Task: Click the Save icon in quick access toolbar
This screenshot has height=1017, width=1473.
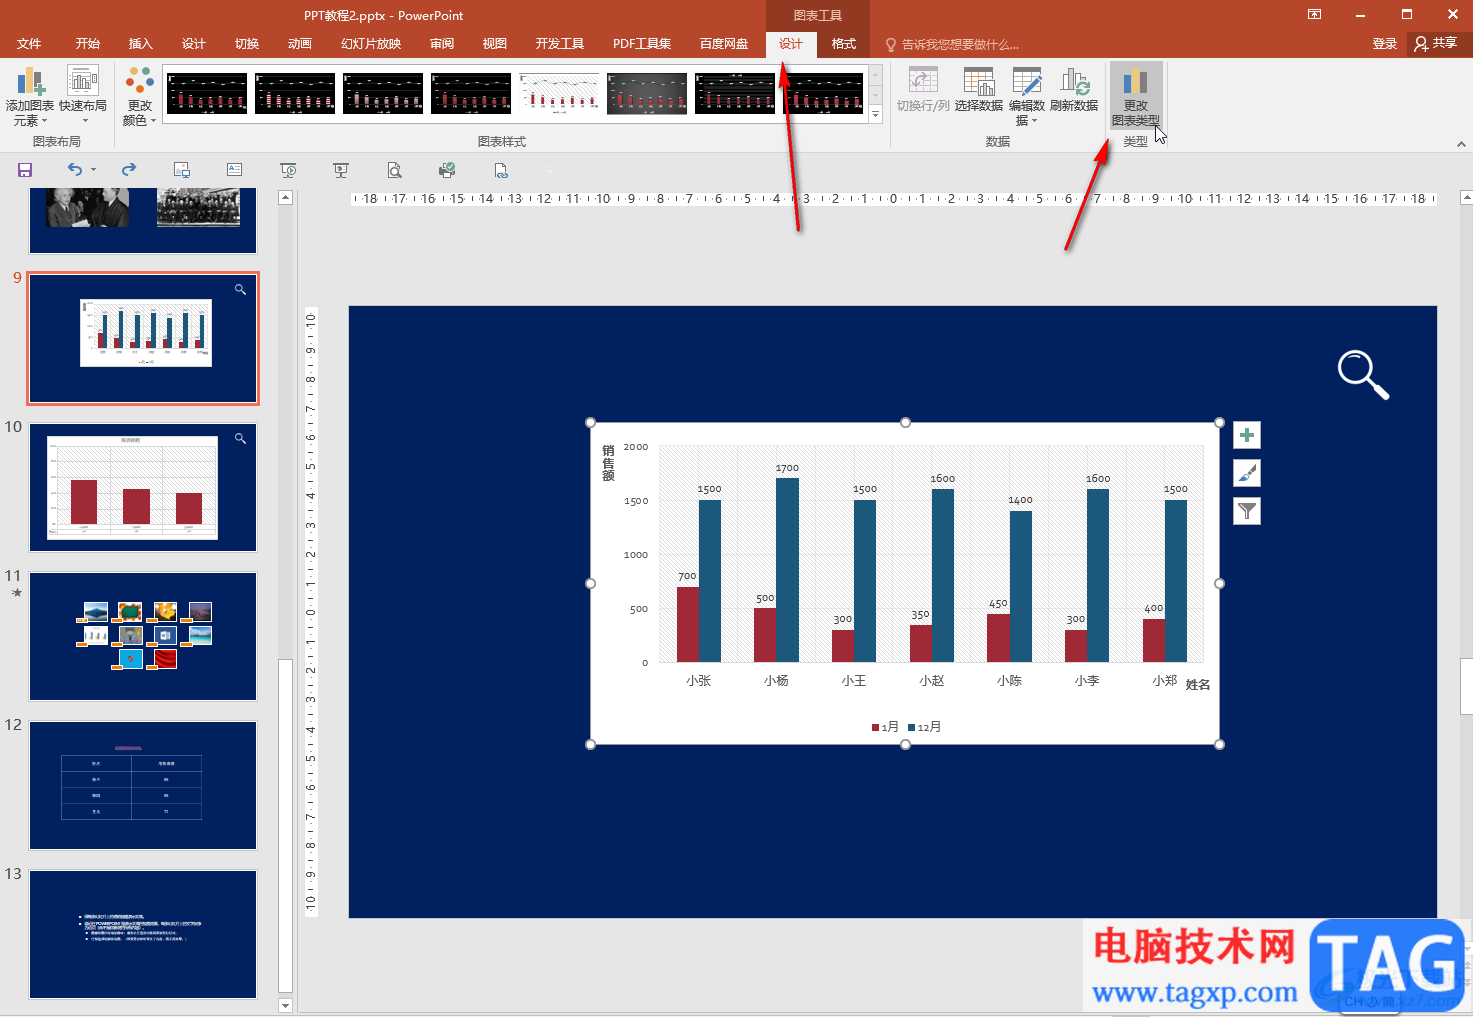Action: coord(25,170)
